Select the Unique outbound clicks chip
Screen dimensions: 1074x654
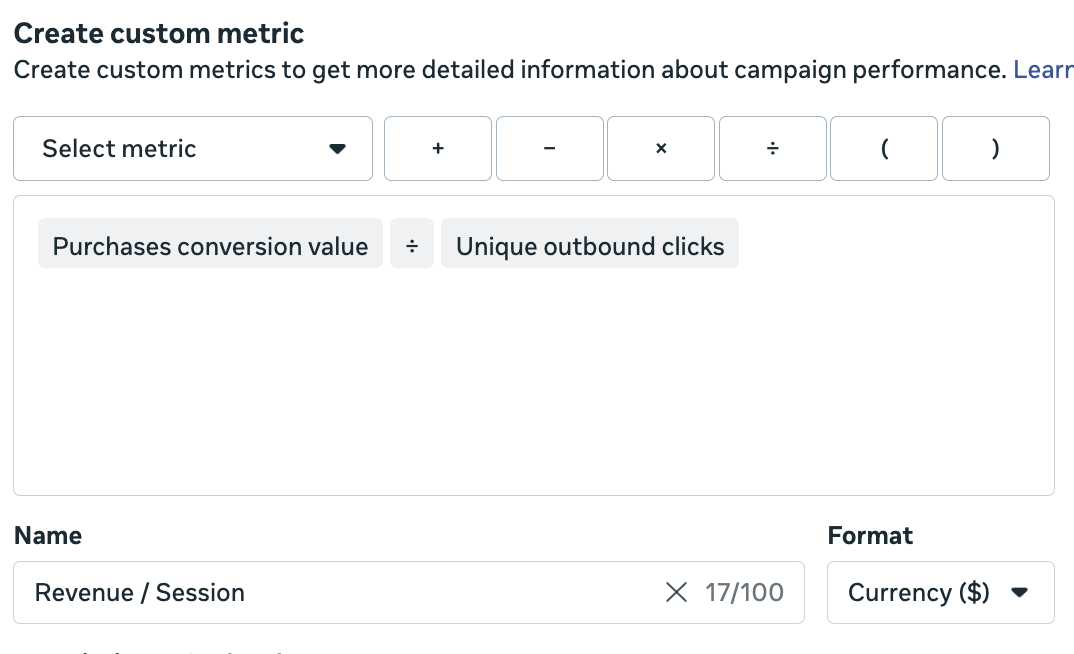tap(590, 246)
